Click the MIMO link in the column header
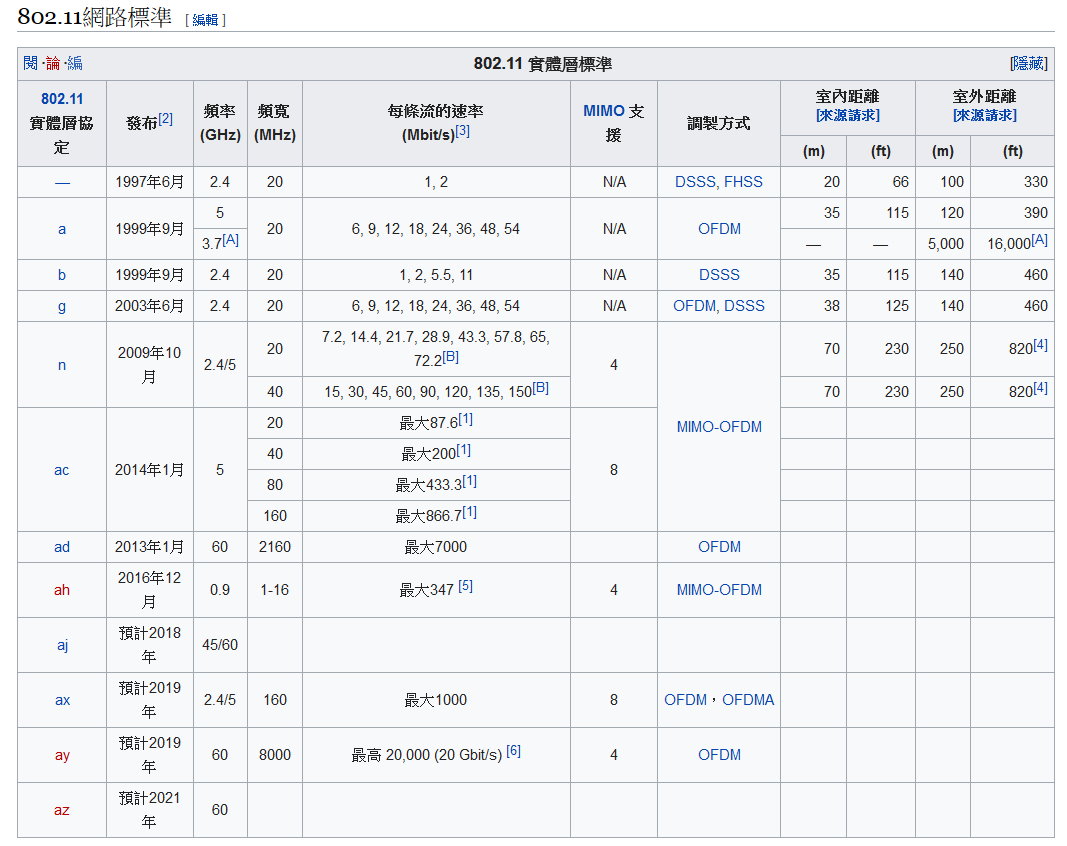Viewport: 1067px width, 846px height. (604, 111)
